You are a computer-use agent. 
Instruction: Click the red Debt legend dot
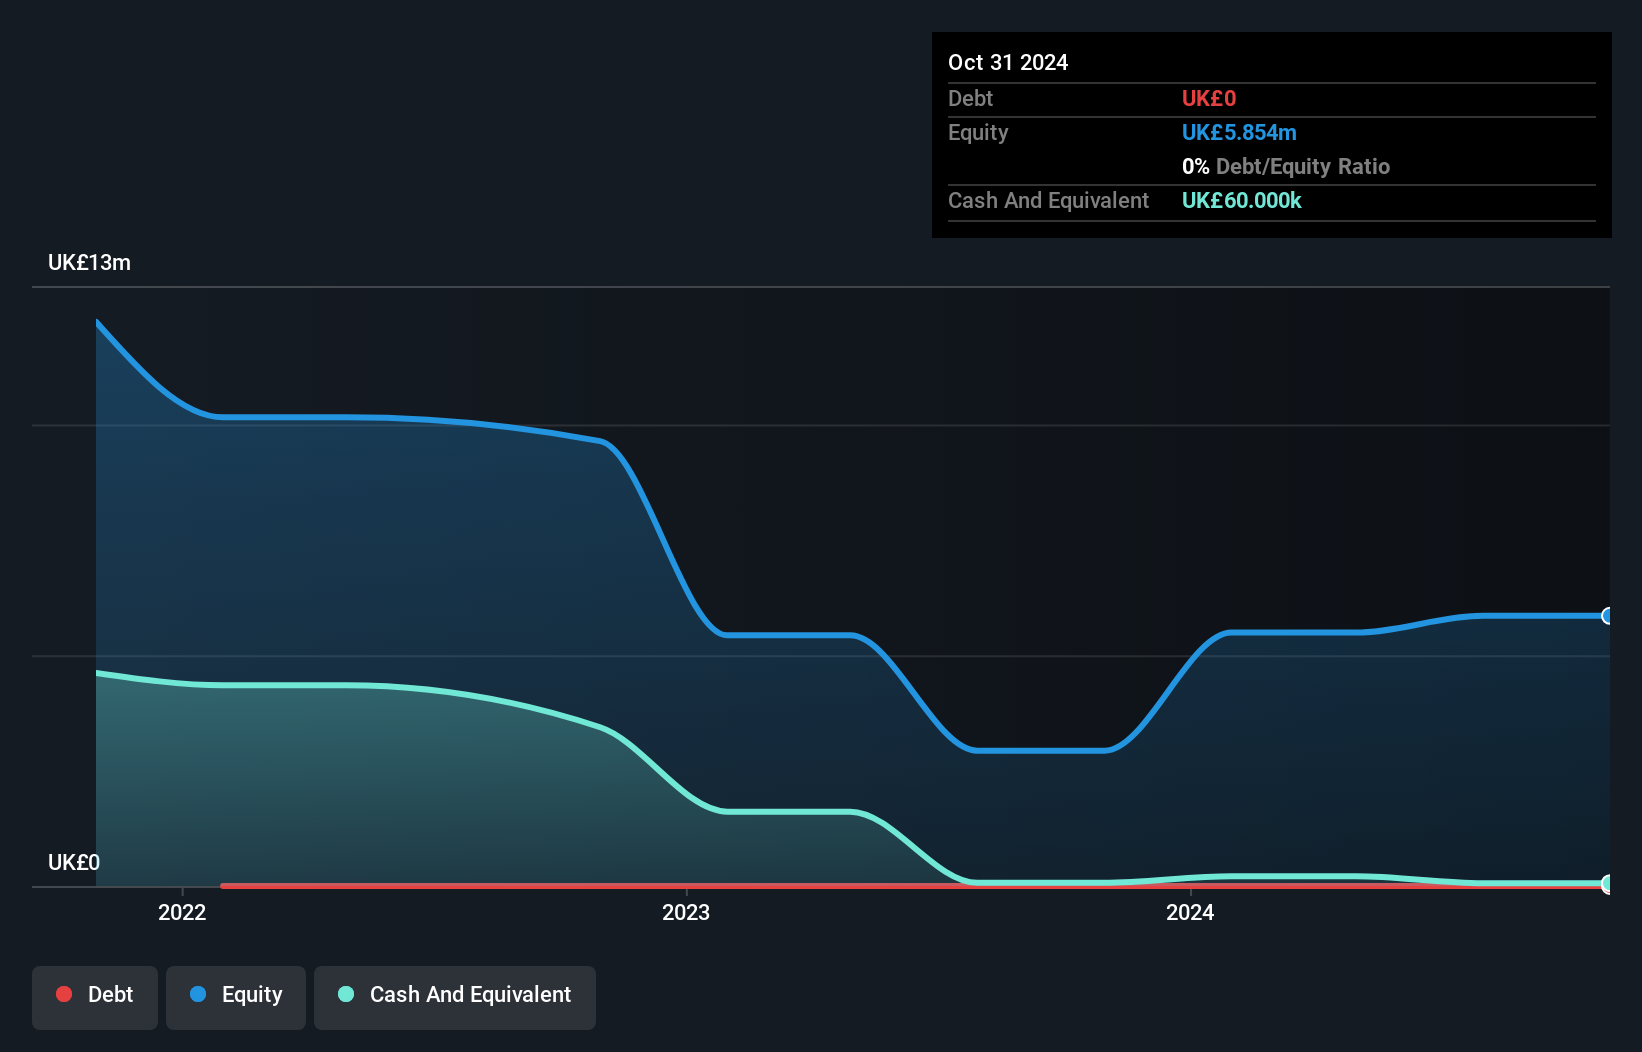pyautogui.click(x=64, y=994)
